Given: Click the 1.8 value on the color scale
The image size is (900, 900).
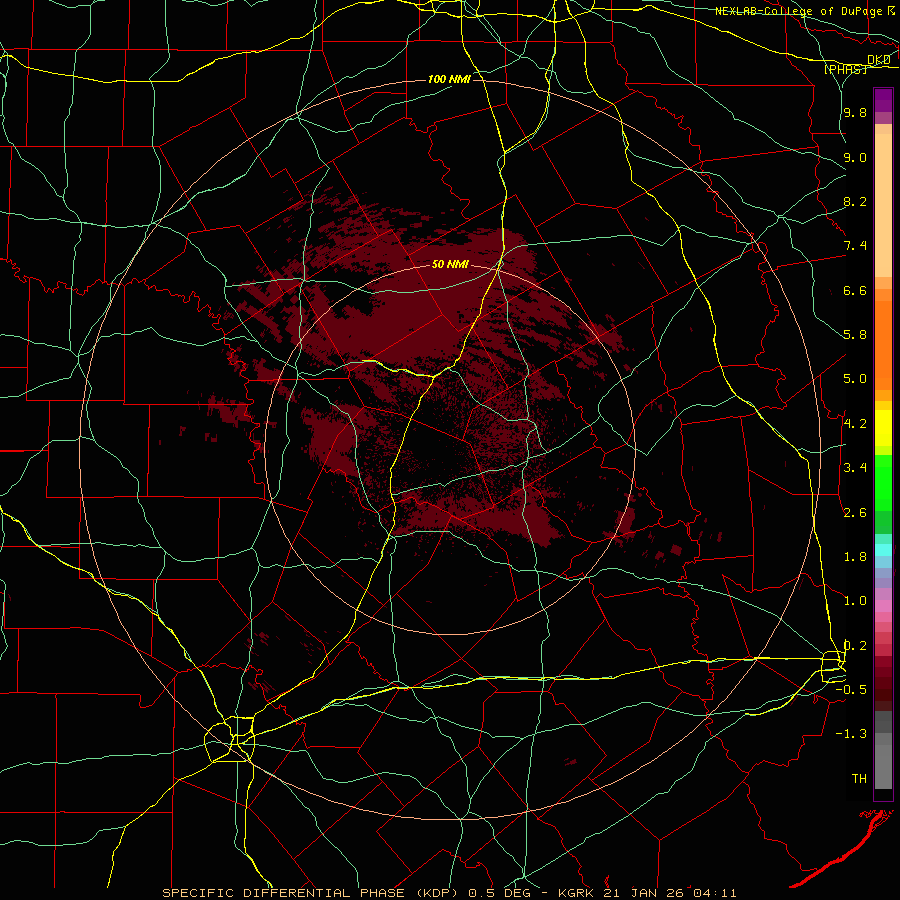Looking at the screenshot, I should [855, 556].
